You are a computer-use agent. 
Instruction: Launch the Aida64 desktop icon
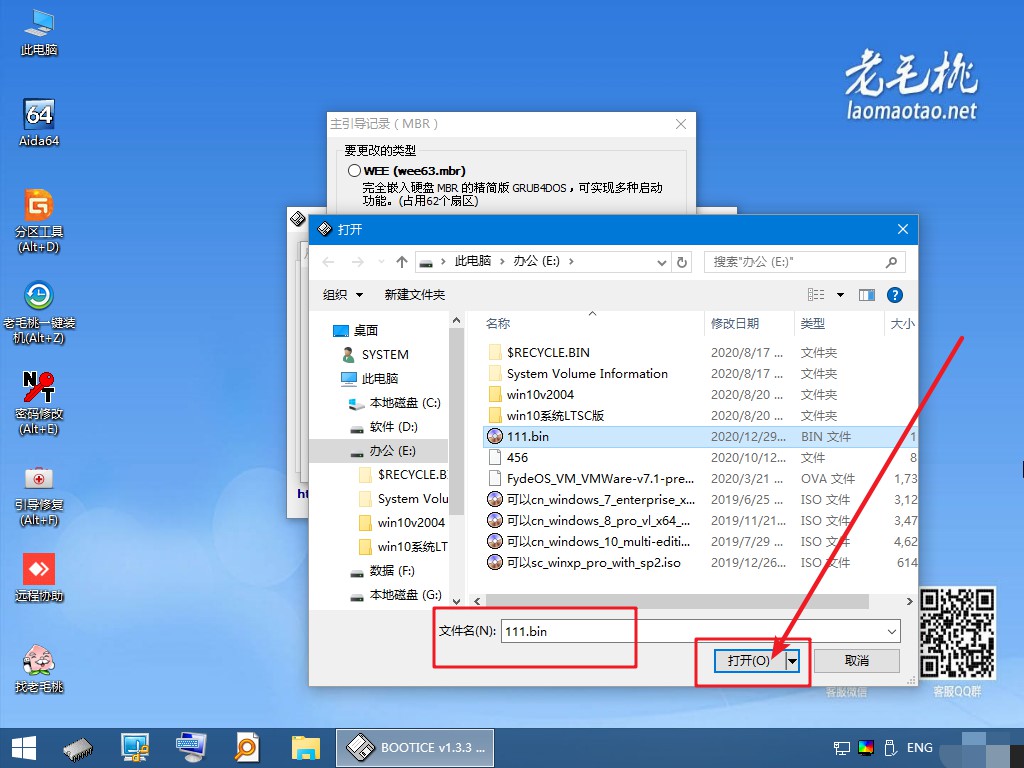39,122
